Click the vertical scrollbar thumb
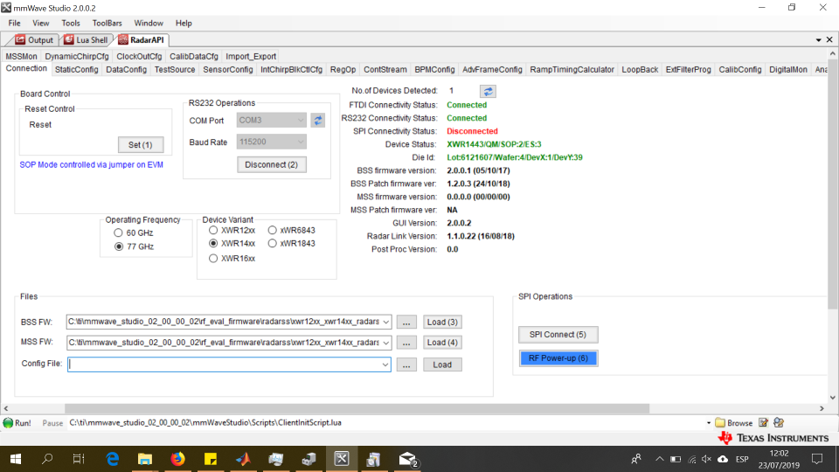 tap(833, 183)
